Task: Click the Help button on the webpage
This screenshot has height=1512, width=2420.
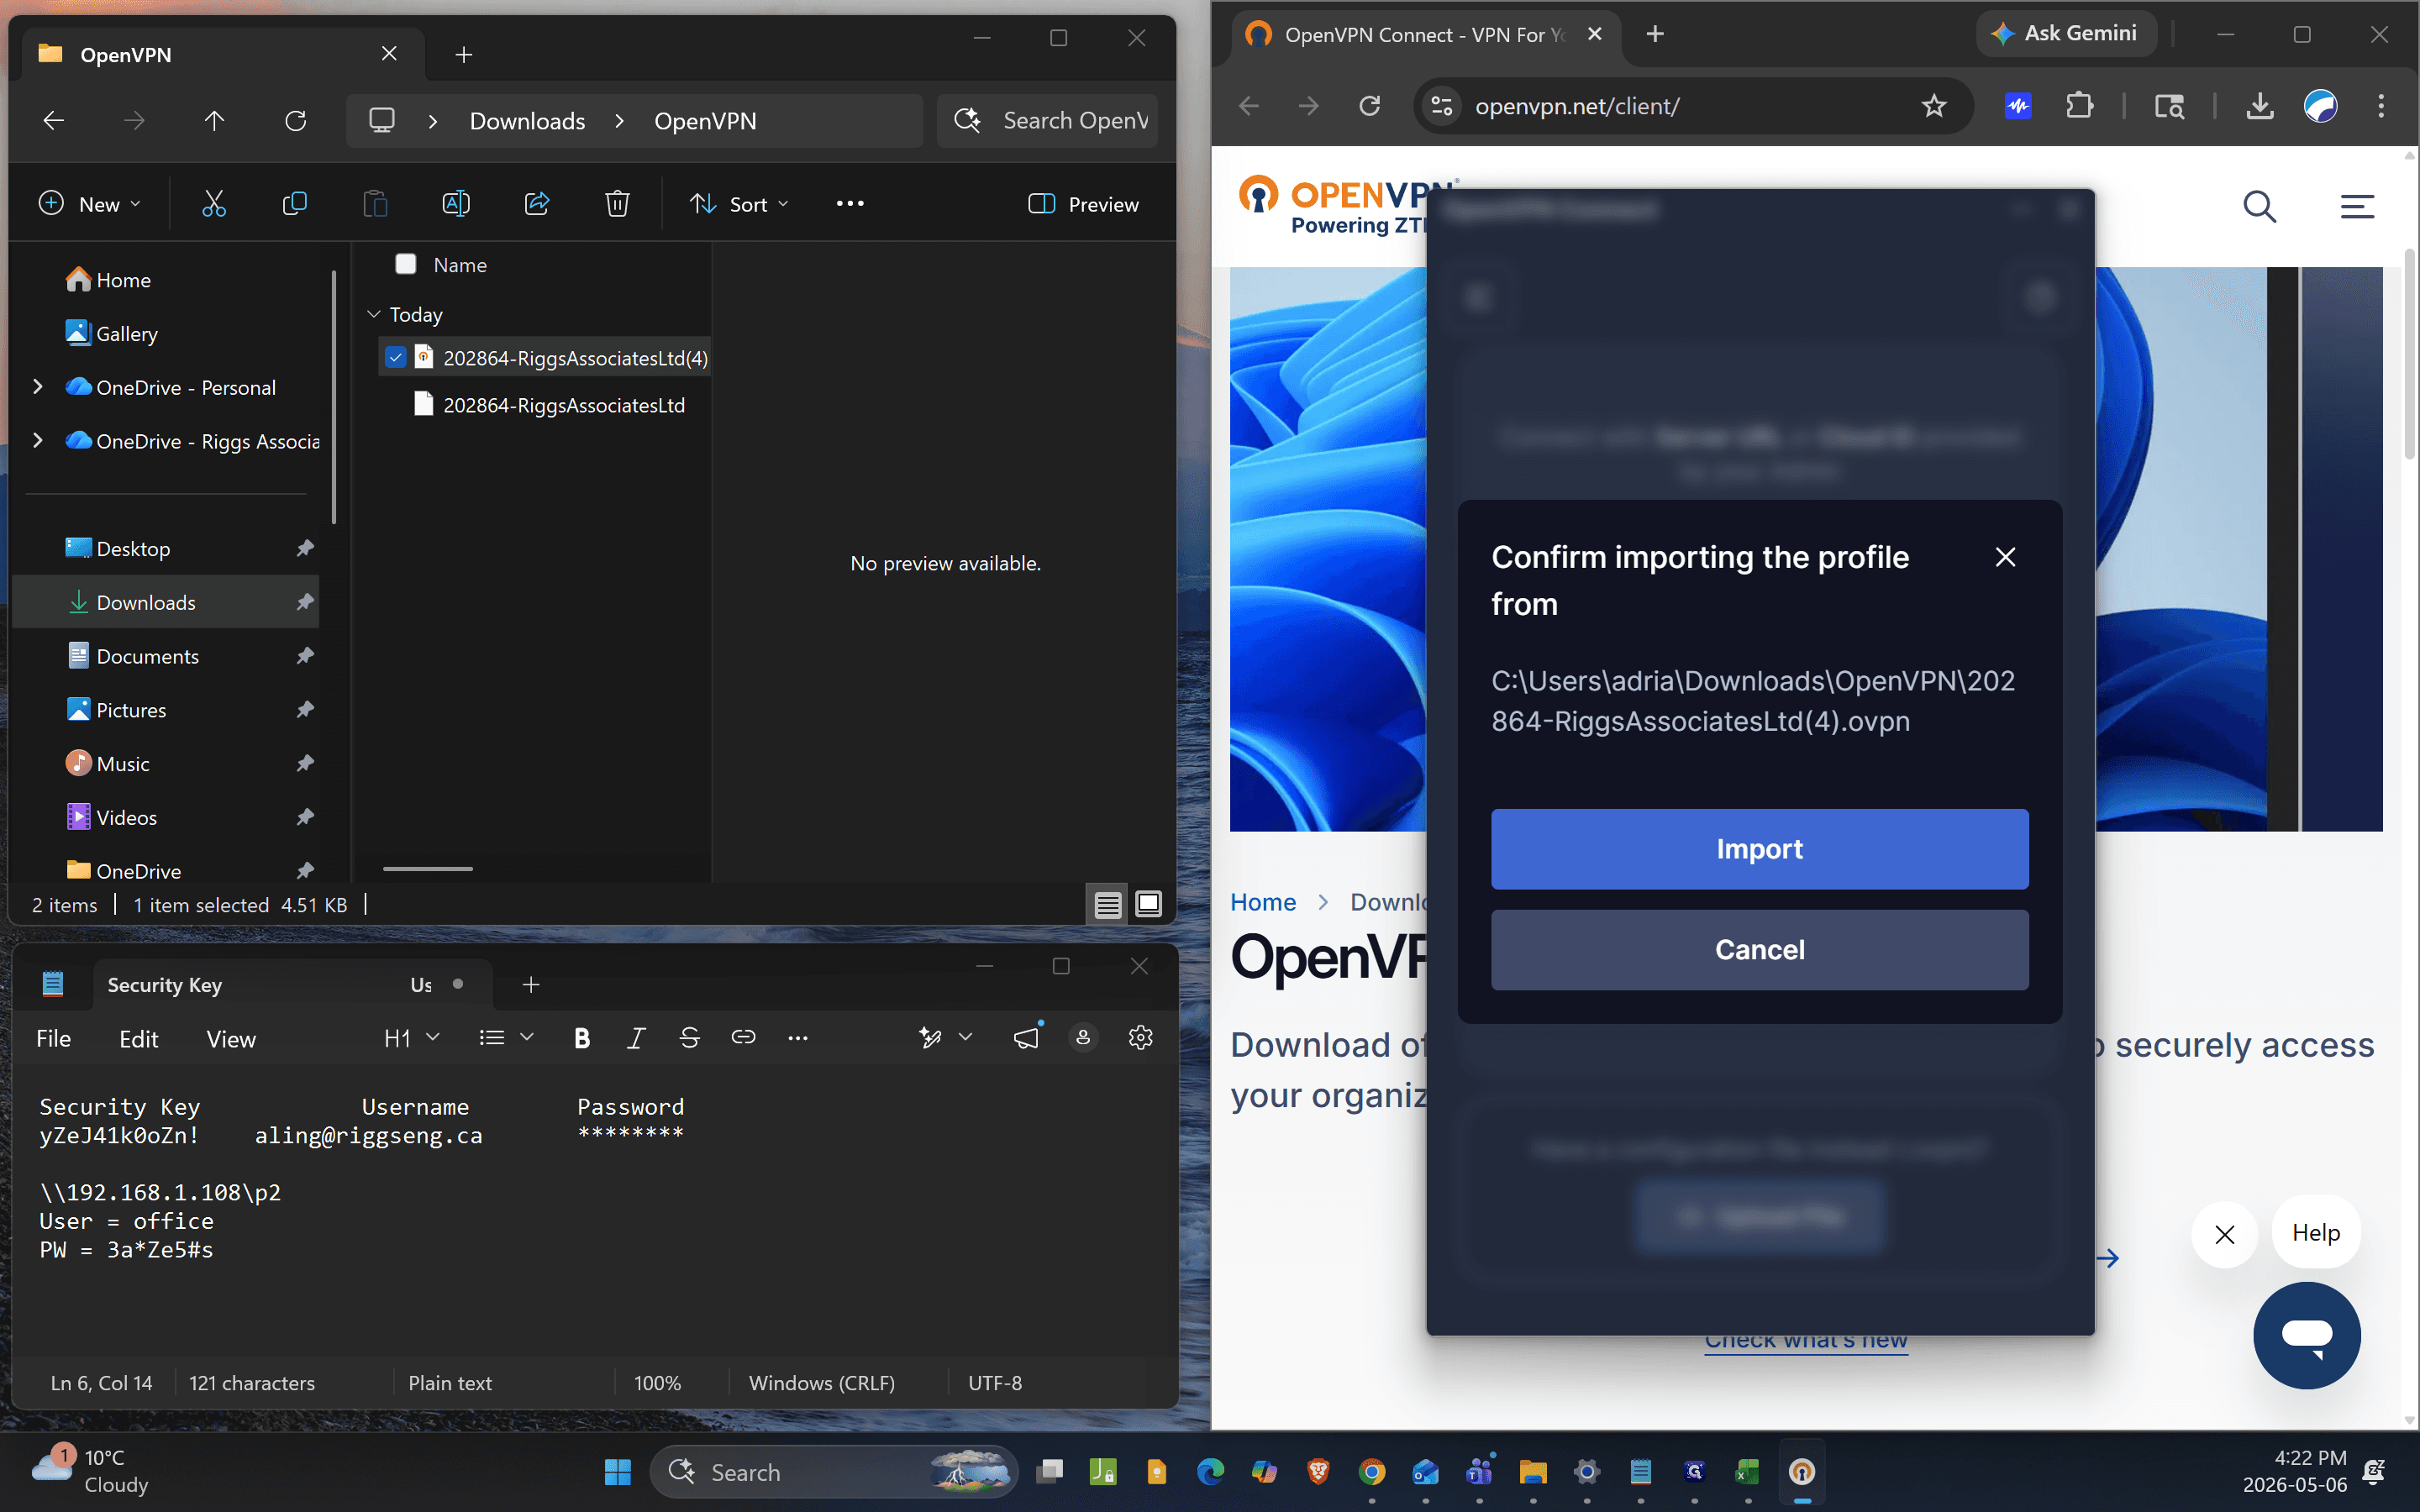Action: [x=2315, y=1233]
